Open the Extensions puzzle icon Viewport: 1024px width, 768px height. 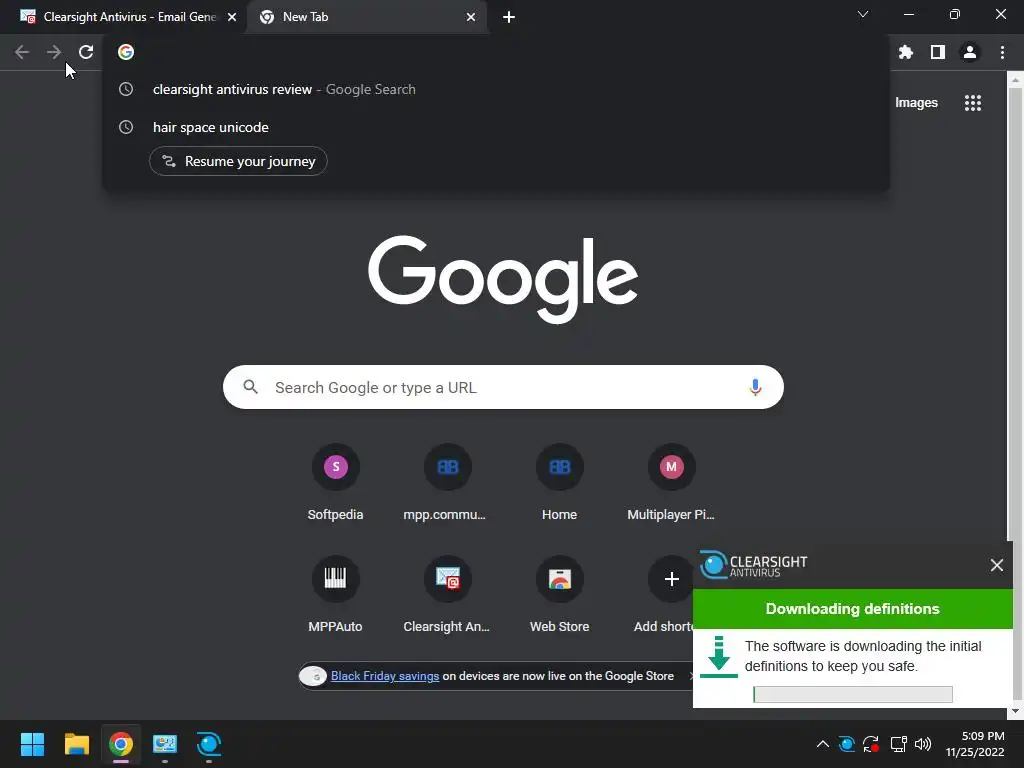(x=905, y=52)
